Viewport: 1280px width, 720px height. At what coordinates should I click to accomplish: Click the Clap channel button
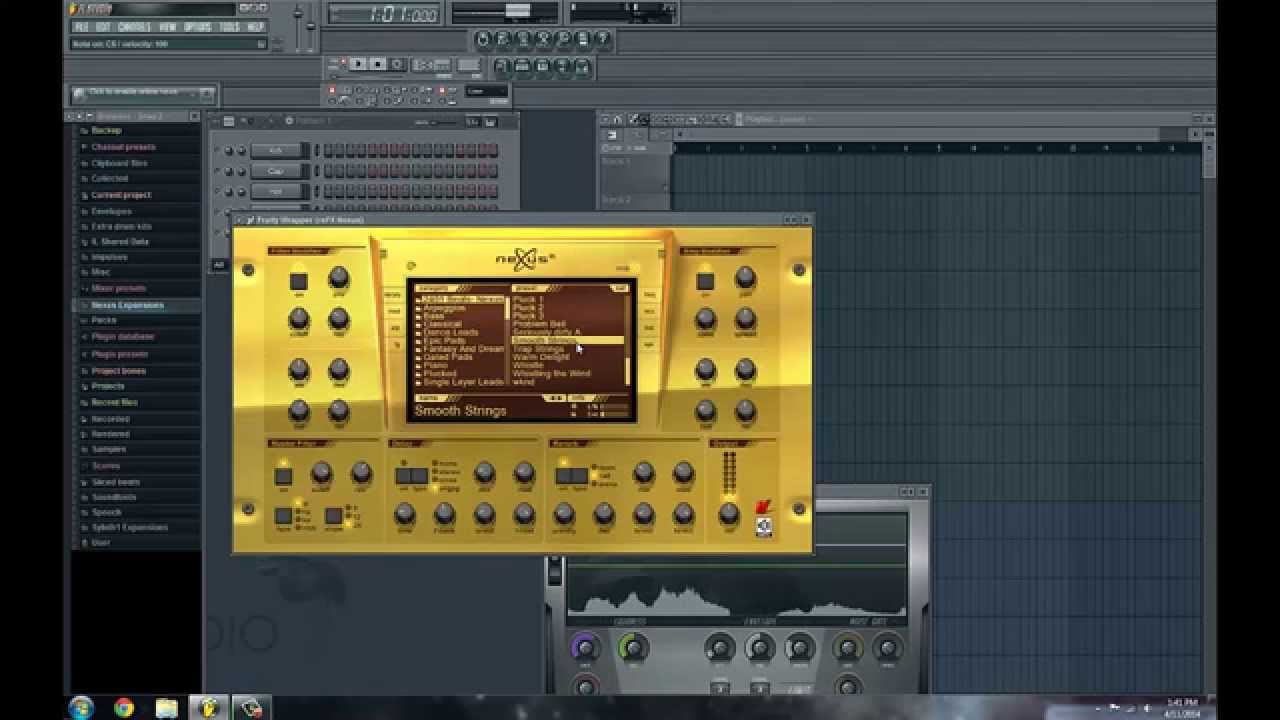(276, 171)
